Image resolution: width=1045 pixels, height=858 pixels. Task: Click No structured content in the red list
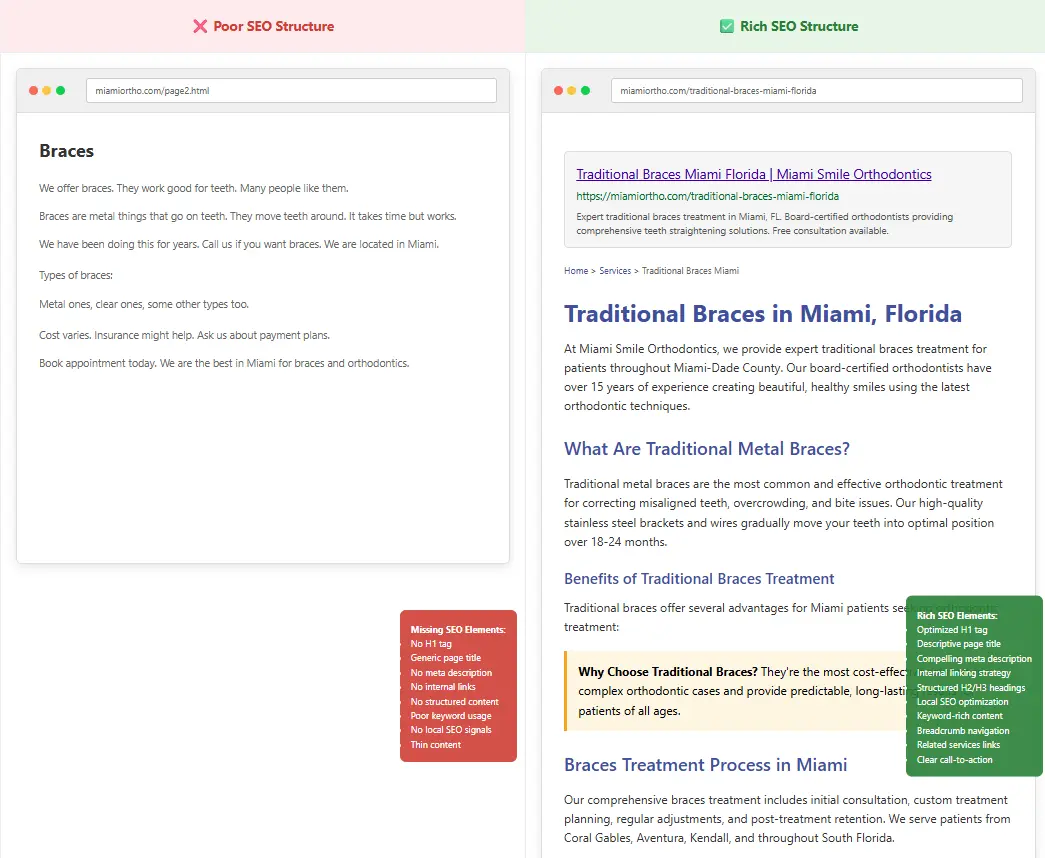coord(454,701)
